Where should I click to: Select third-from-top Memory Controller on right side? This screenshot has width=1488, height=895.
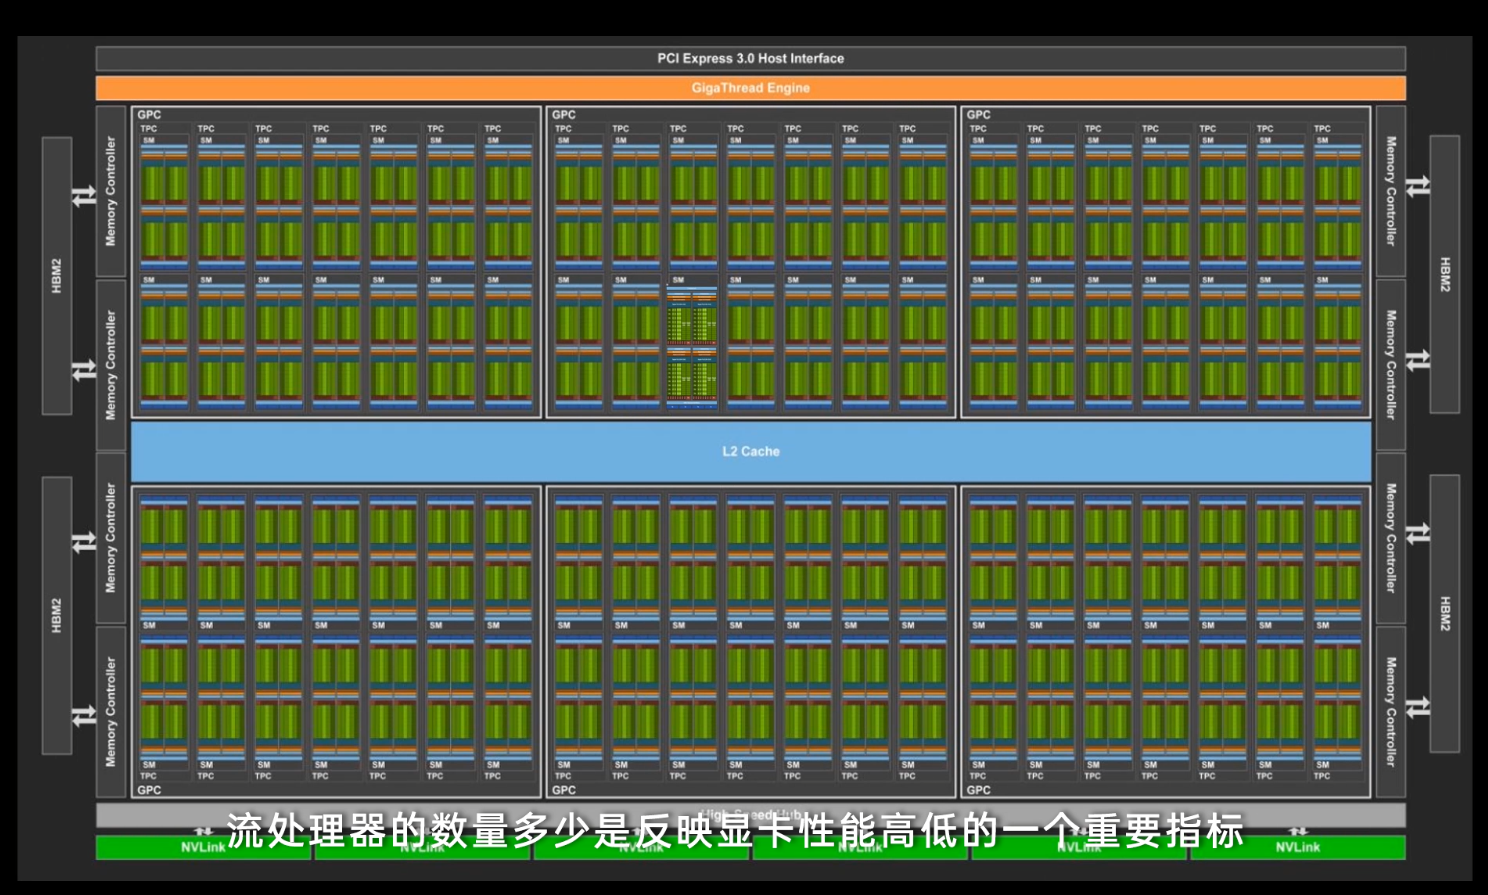point(1390,538)
